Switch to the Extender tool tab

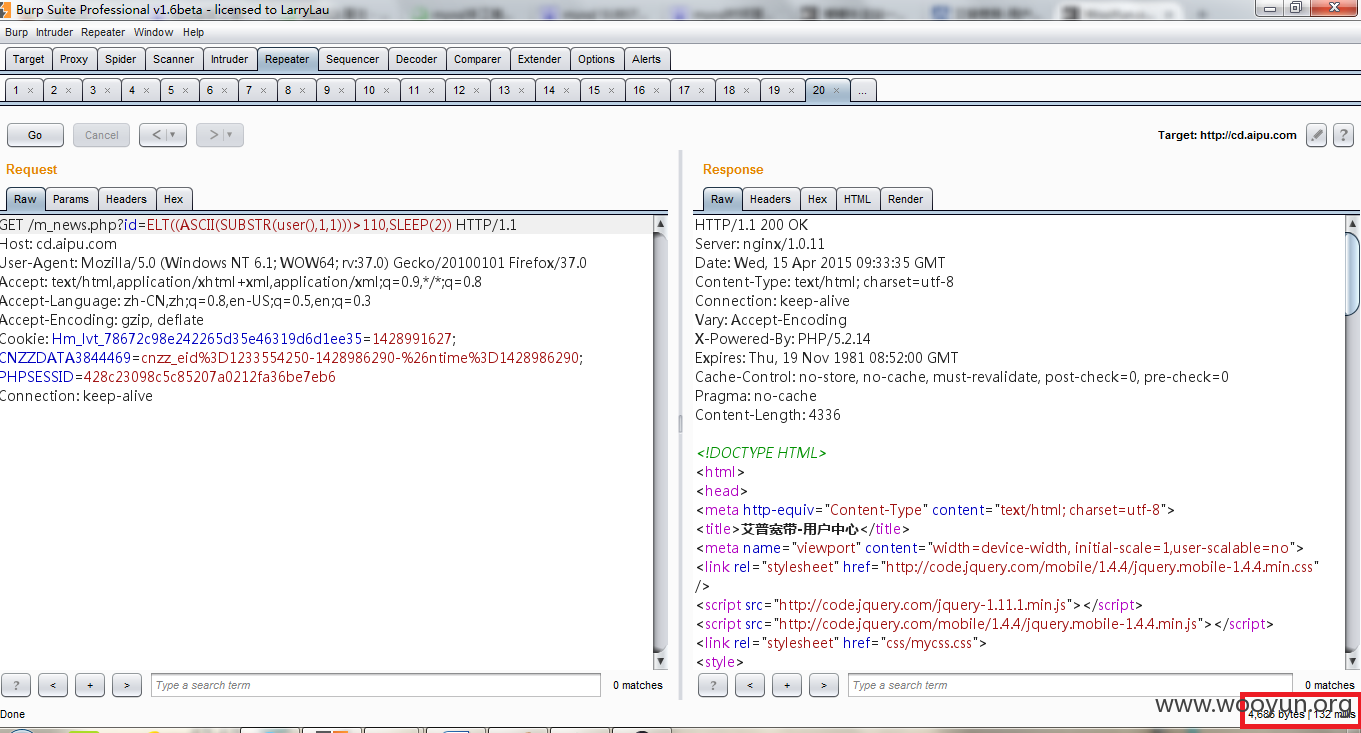539,59
